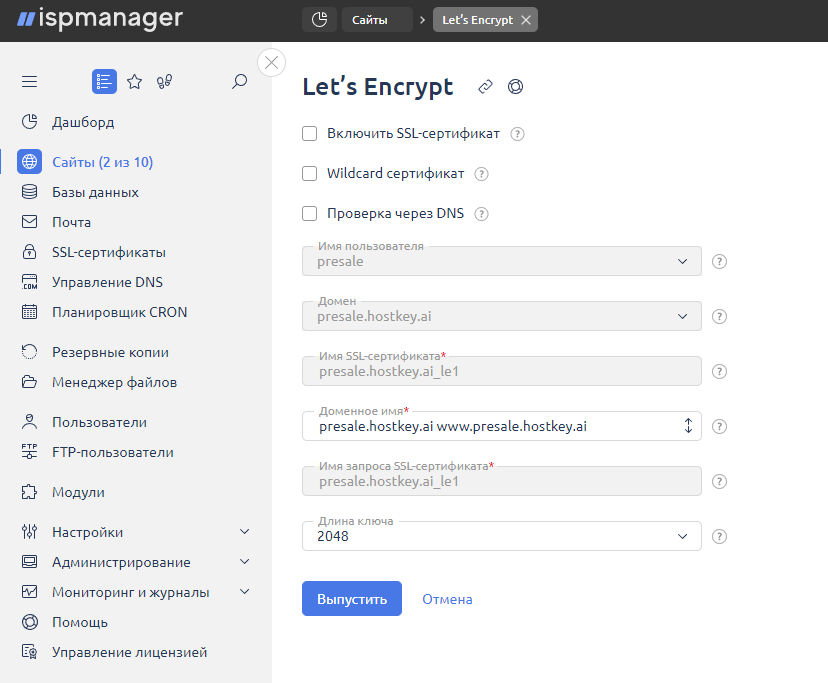Click the folder icon beside Менеджер файлов
The width and height of the screenshot is (828, 683).
(x=30, y=382)
